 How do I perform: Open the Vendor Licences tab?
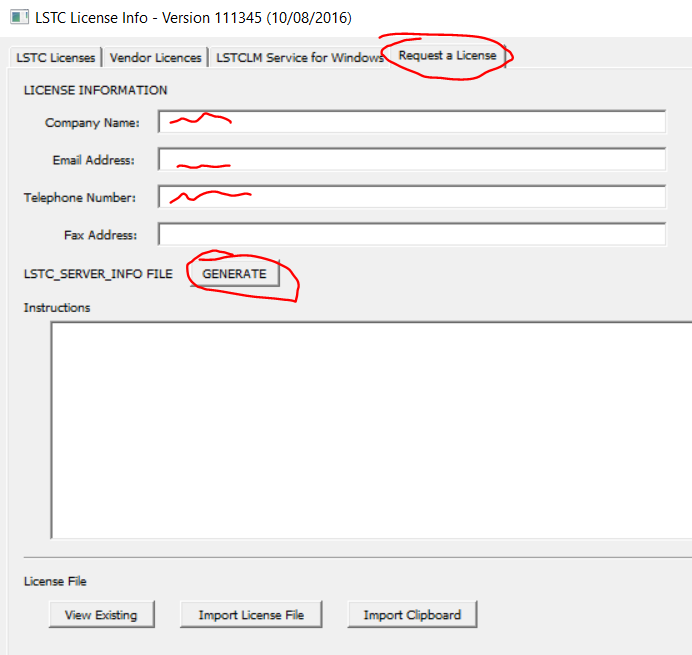coord(155,58)
